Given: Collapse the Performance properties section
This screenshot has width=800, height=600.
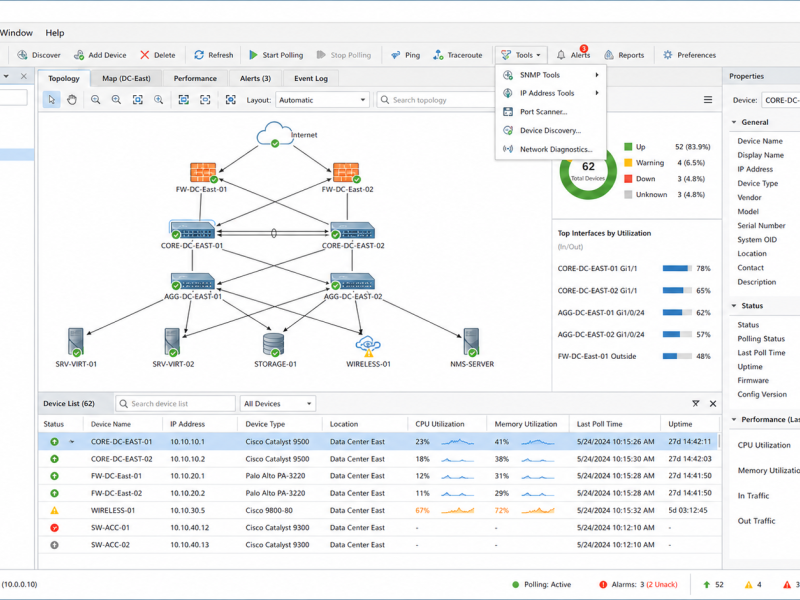Looking at the screenshot, I should [x=734, y=419].
